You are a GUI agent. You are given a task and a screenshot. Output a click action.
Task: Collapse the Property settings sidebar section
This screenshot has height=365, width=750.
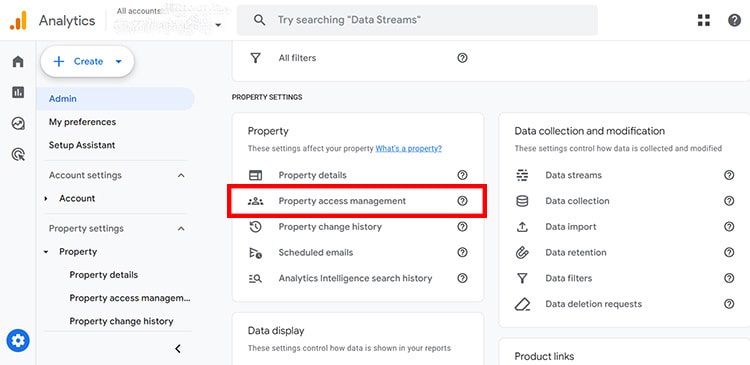[x=181, y=229]
